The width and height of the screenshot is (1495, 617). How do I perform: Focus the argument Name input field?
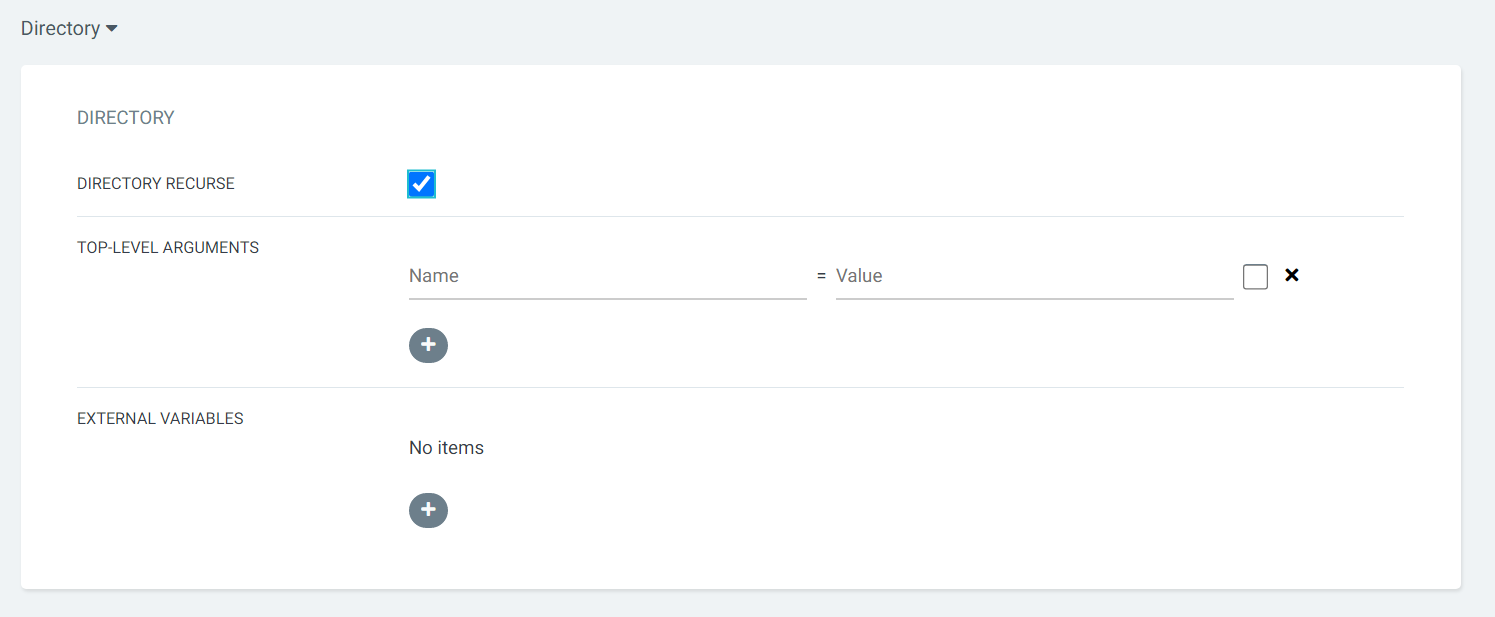tap(607, 276)
